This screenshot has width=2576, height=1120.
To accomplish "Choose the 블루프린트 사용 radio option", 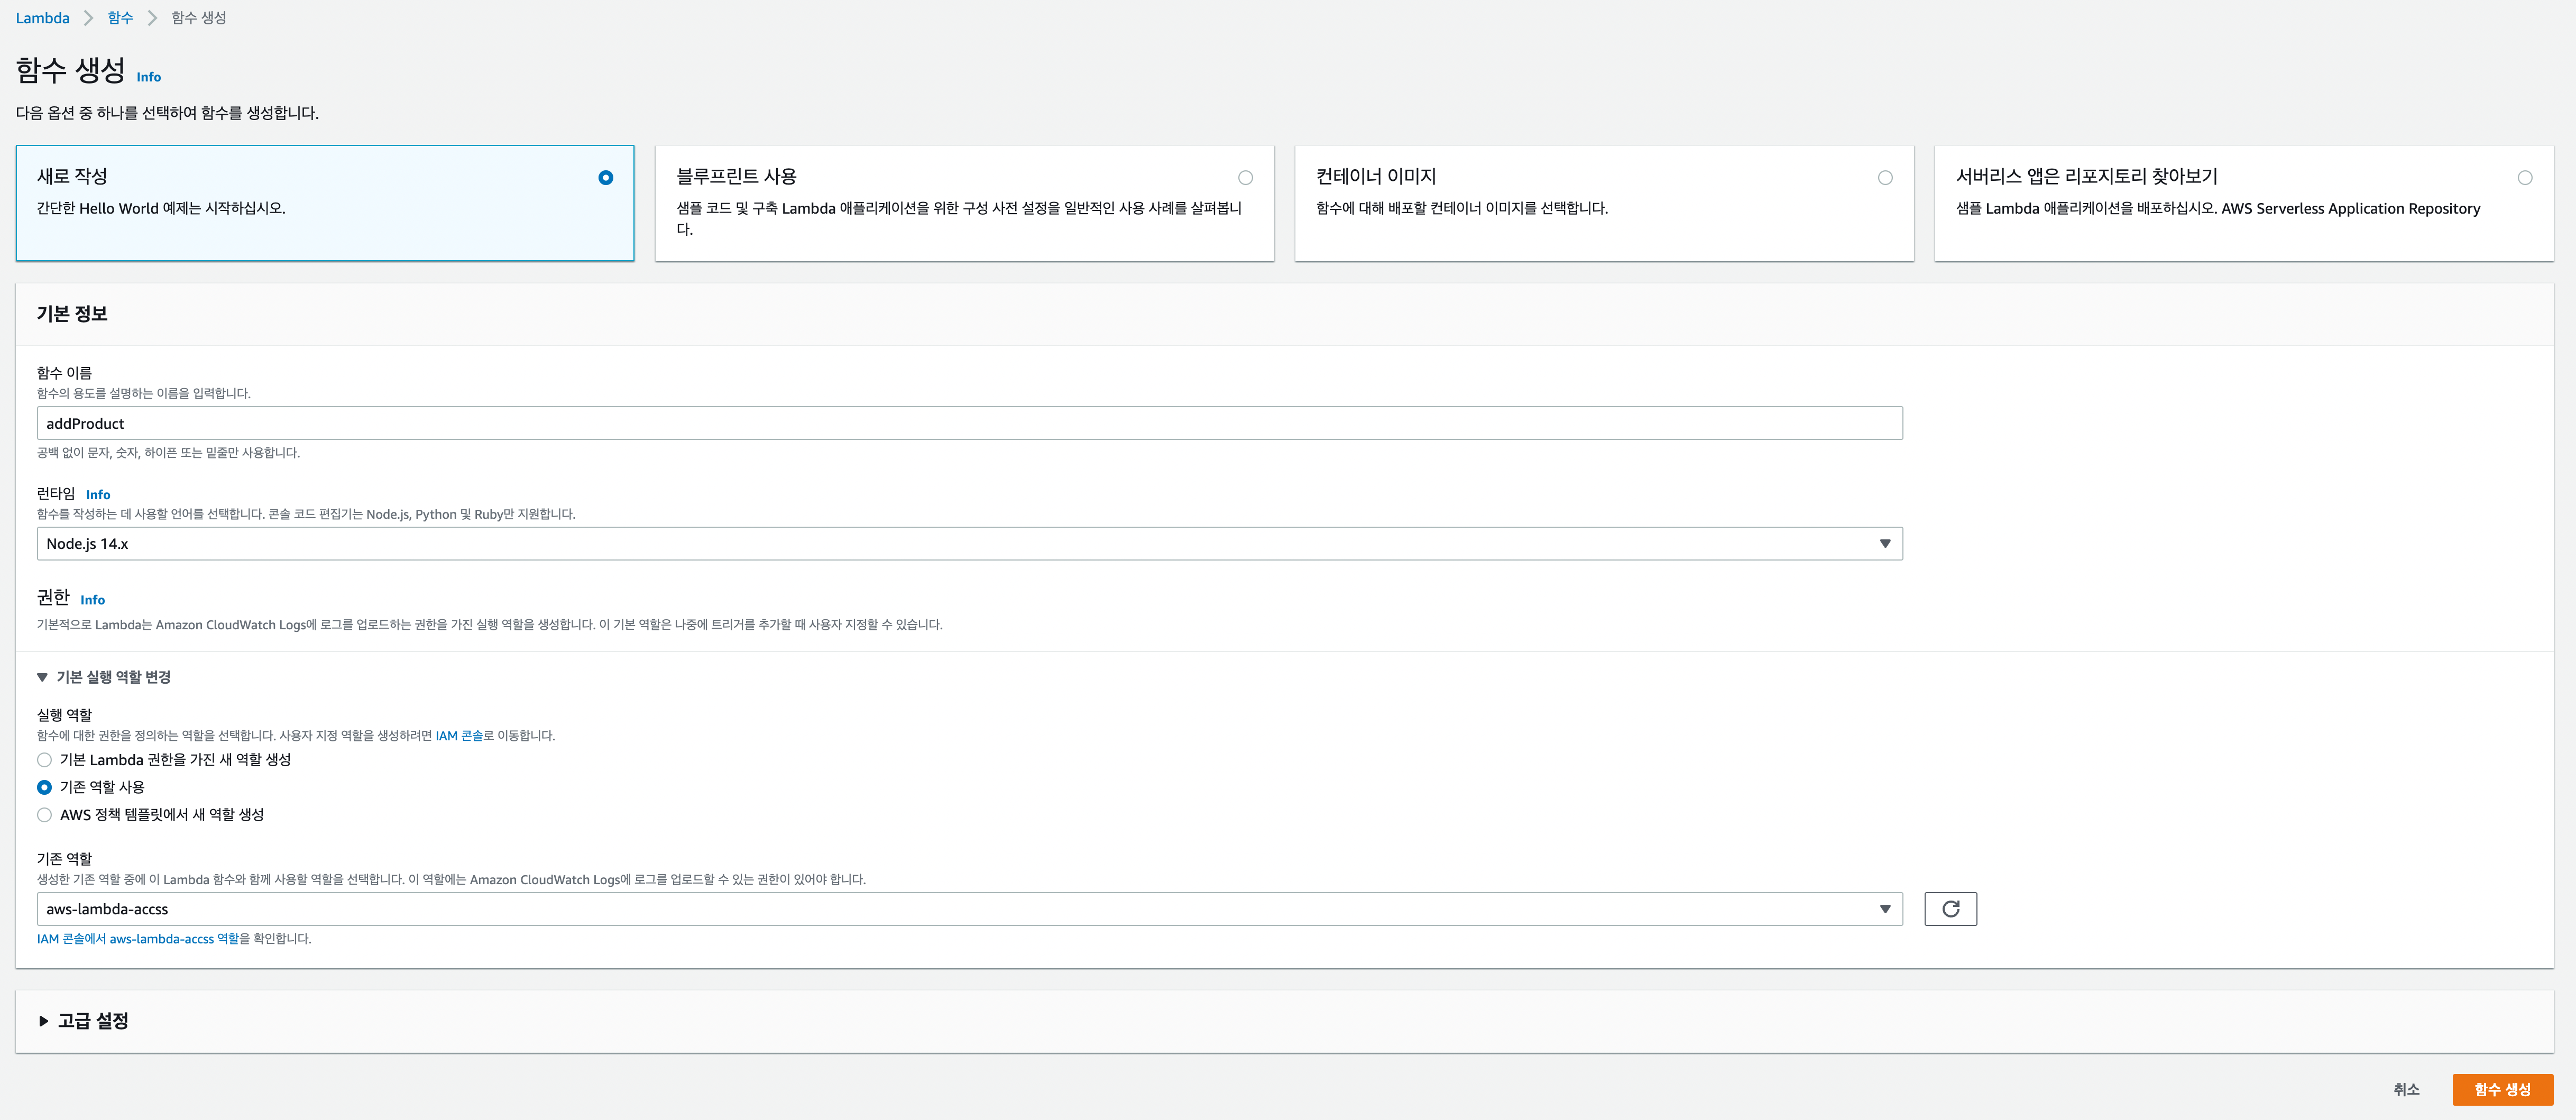I will coord(1245,178).
